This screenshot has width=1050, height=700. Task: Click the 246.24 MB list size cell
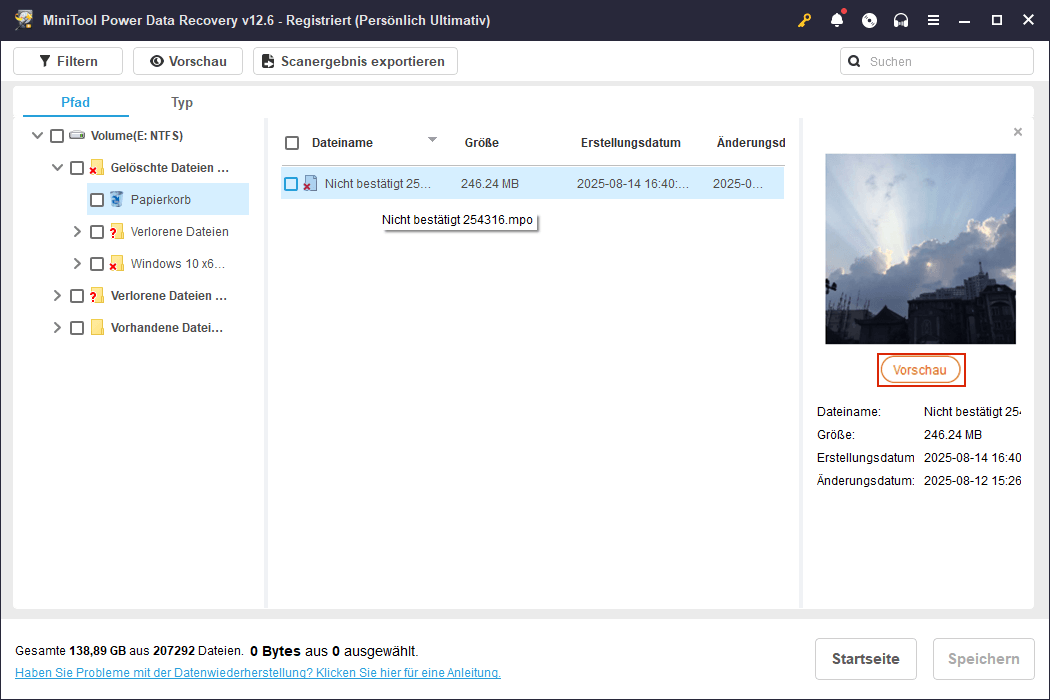pos(490,184)
